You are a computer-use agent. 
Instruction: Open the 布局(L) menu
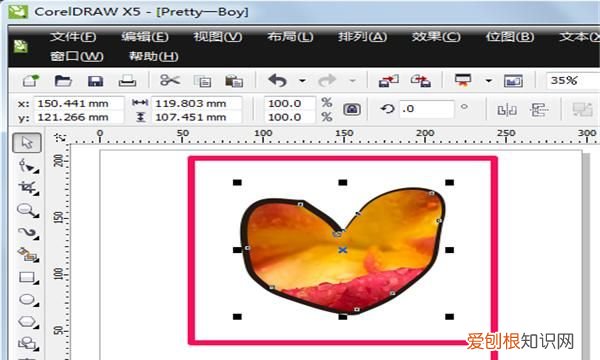[x=290, y=37]
